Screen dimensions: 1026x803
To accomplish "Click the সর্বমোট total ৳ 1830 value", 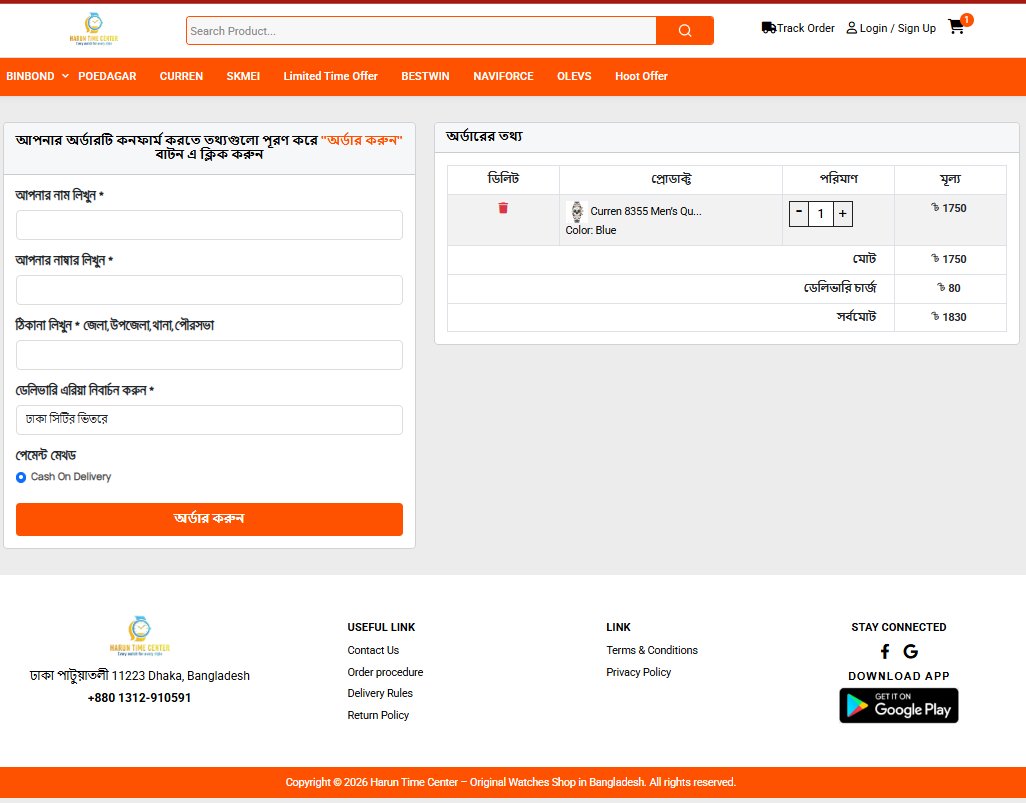I will [949, 317].
